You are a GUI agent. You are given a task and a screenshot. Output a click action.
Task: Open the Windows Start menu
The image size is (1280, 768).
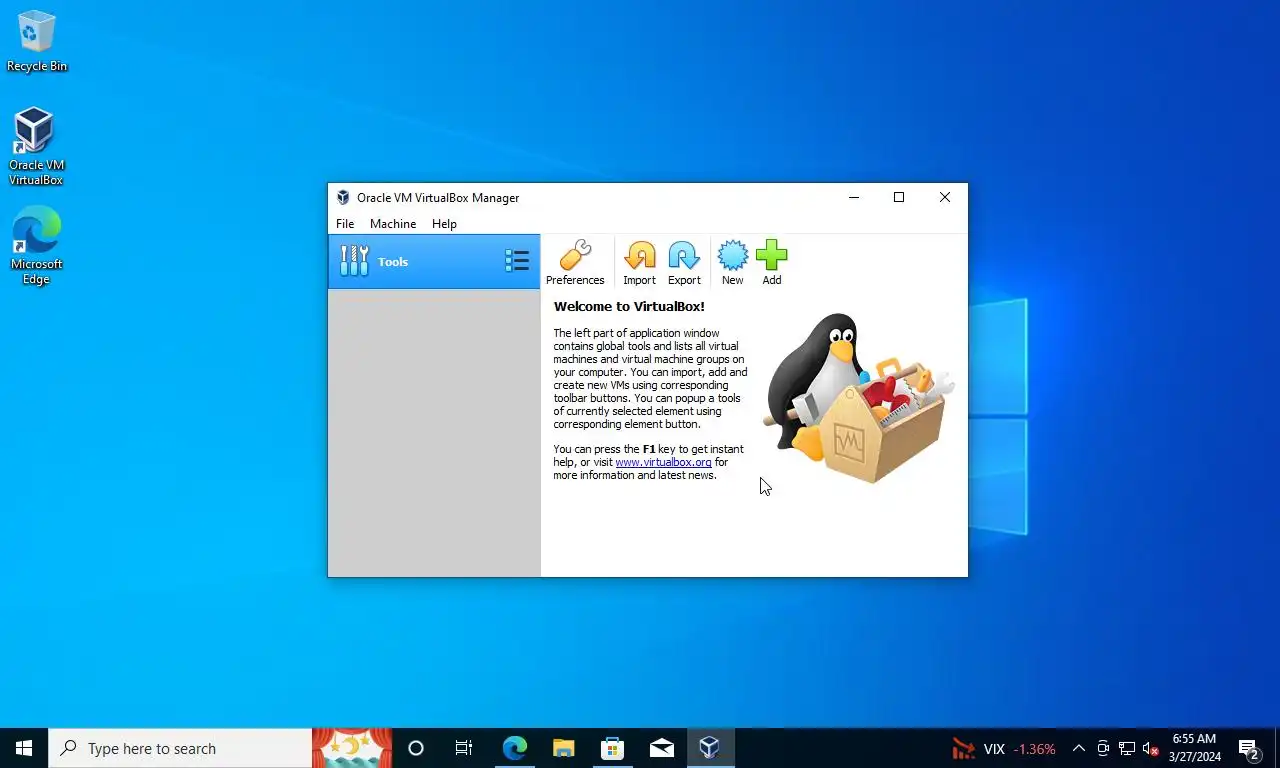click(x=24, y=748)
